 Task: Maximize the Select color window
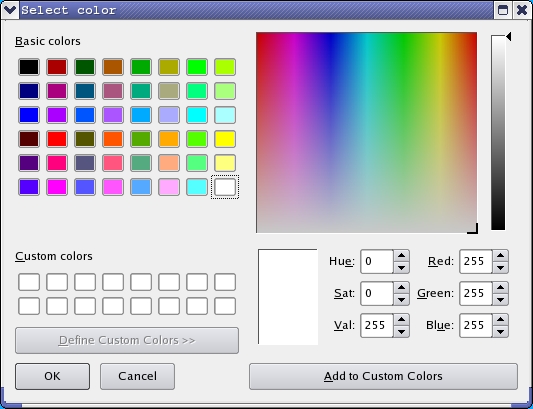(503, 10)
